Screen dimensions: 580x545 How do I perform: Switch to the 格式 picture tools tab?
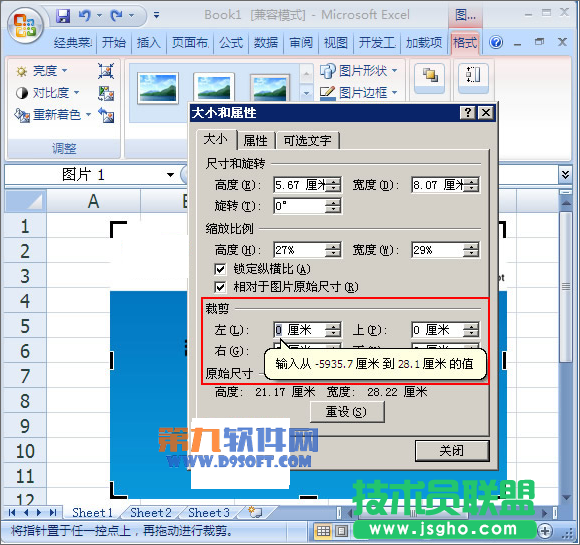coord(465,43)
